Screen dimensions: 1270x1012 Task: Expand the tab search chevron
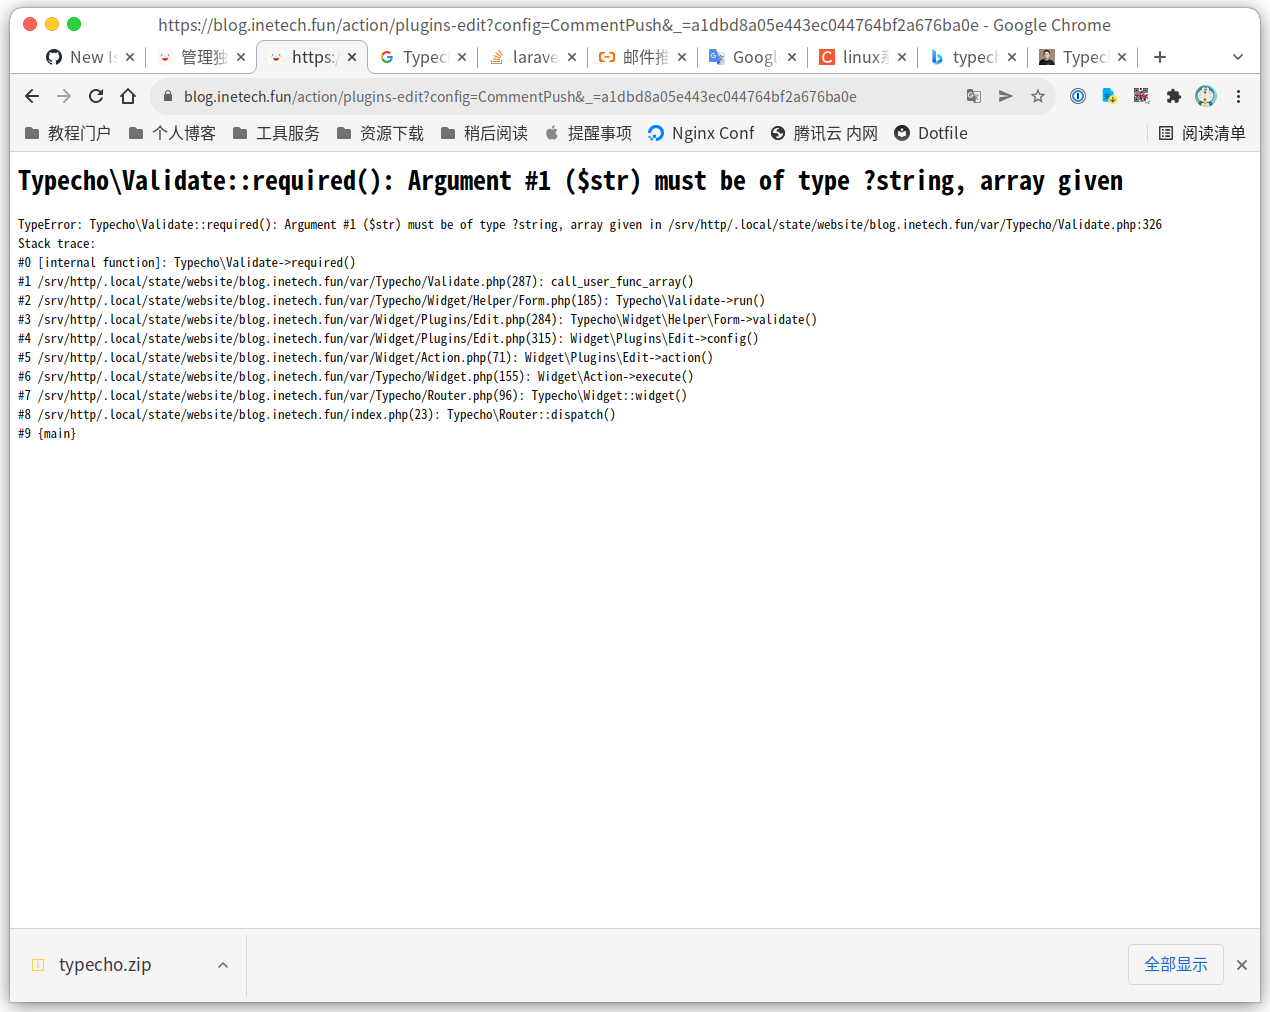pos(1238,57)
